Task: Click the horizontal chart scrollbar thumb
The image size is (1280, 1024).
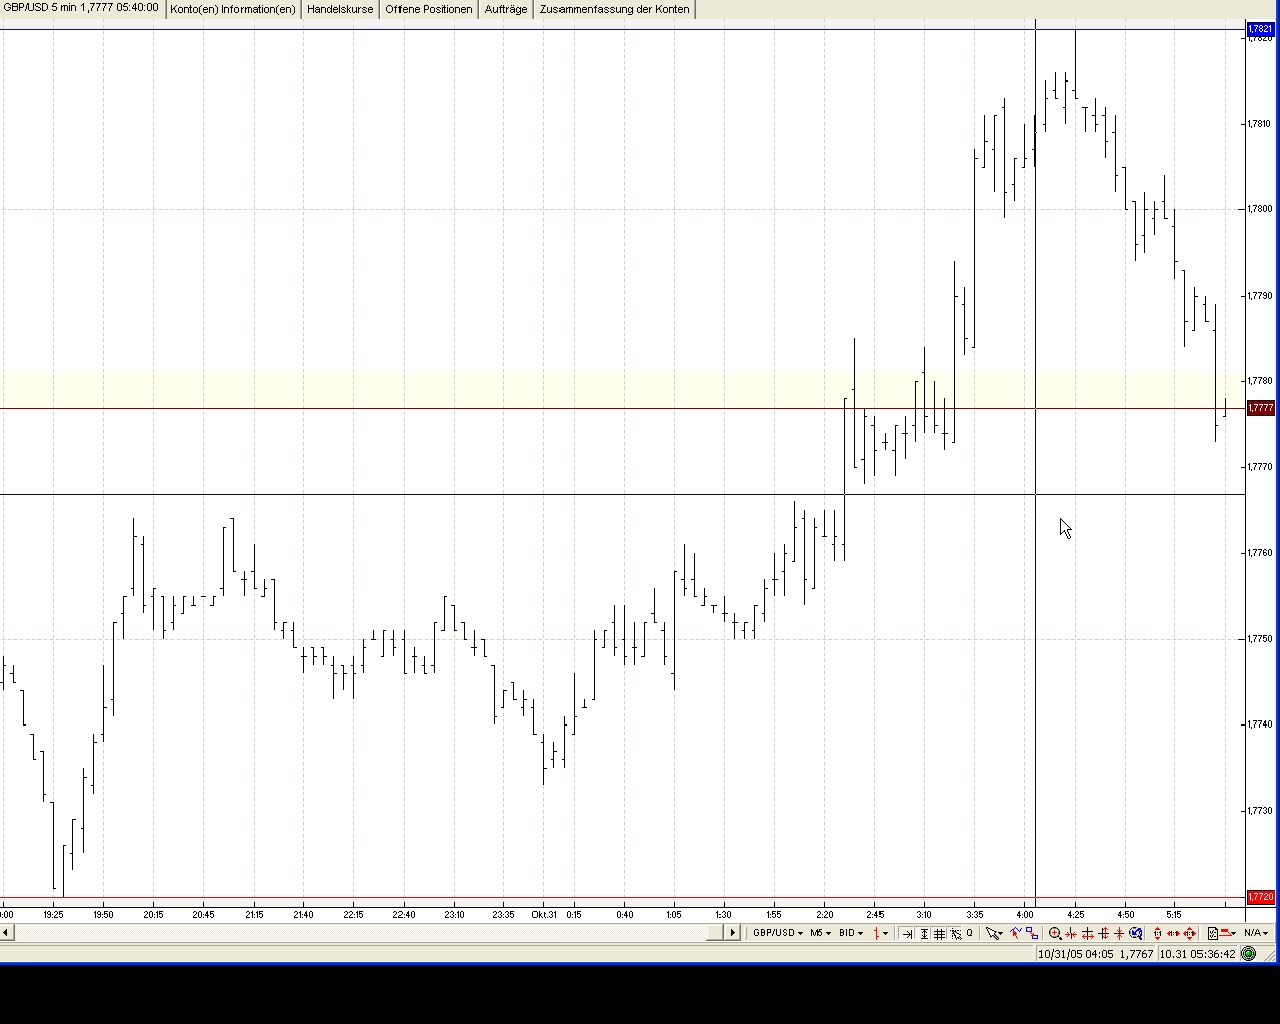Action: click(715, 933)
